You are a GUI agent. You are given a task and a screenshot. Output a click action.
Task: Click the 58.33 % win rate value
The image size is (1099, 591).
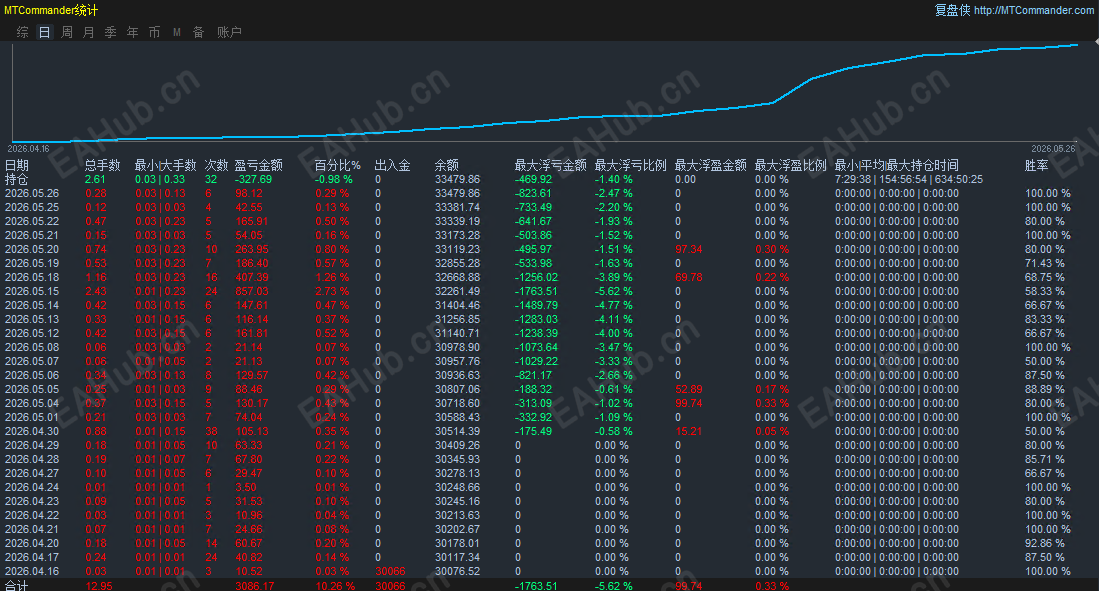pyautogui.click(x=1045, y=292)
